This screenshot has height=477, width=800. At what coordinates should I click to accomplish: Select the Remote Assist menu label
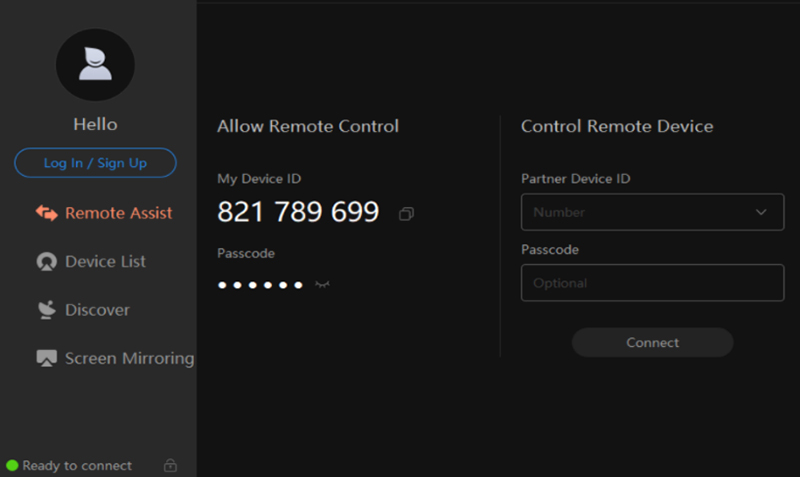point(118,213)
